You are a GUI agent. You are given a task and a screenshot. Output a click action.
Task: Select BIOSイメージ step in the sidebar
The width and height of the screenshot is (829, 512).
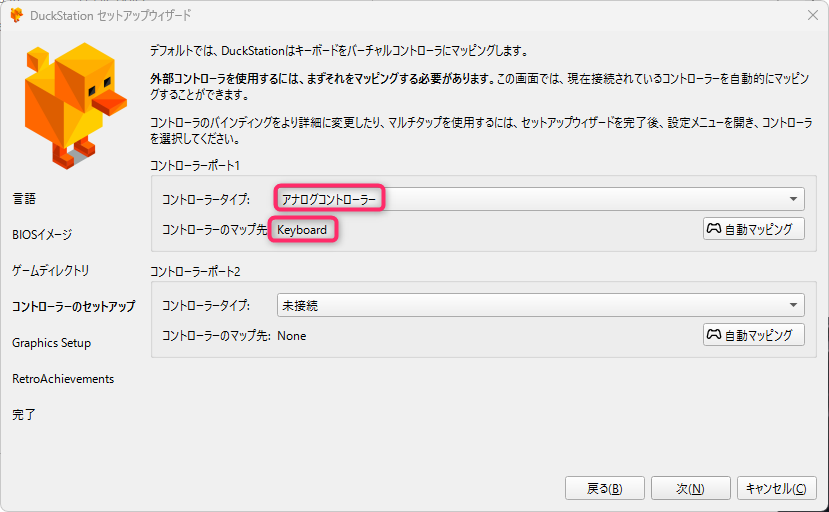tap(42, 235)
